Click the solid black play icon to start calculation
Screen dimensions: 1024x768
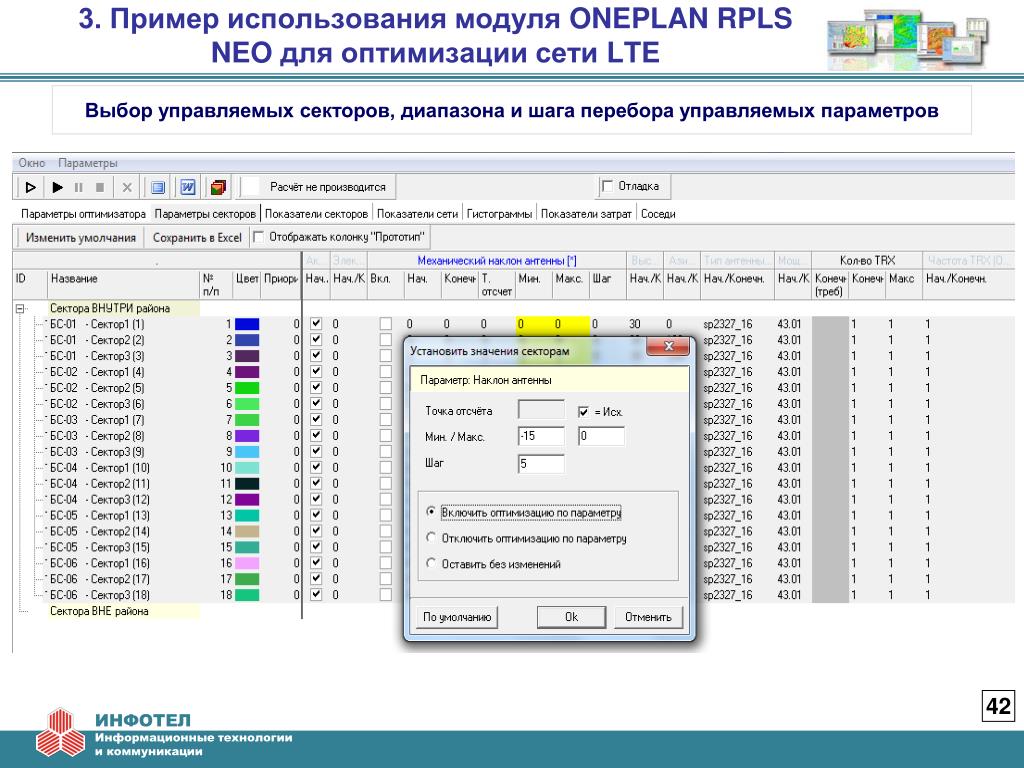(57, 187)
